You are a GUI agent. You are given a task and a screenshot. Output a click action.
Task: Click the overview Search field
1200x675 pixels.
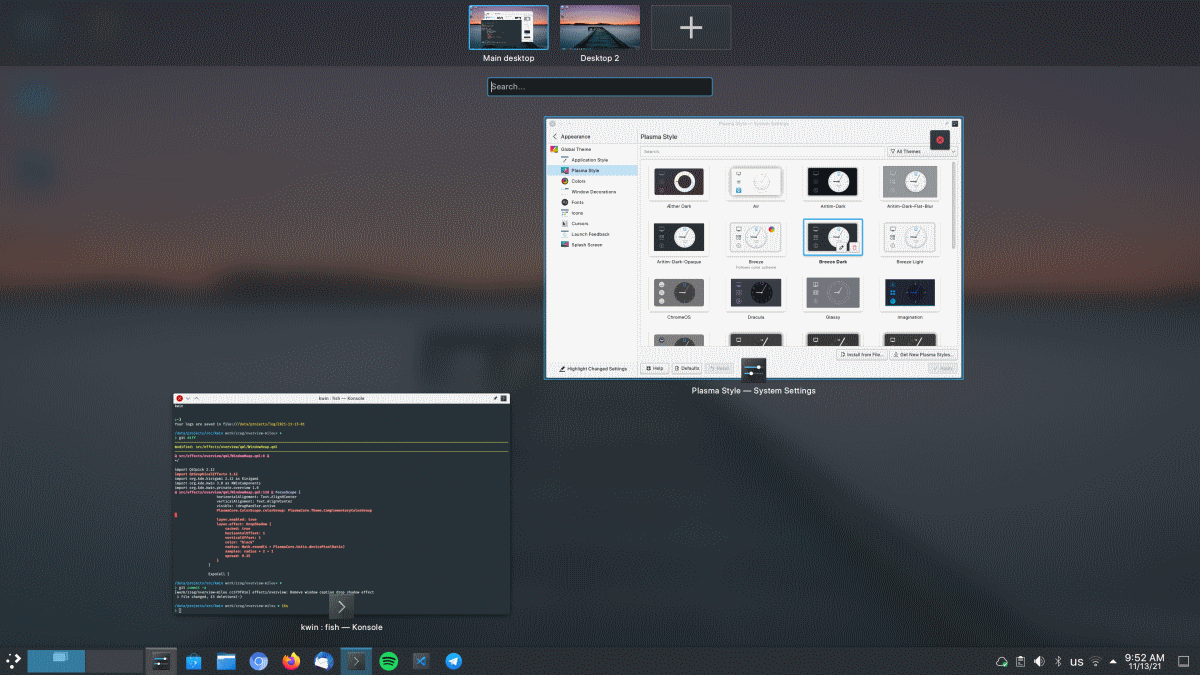coord(599,87)
